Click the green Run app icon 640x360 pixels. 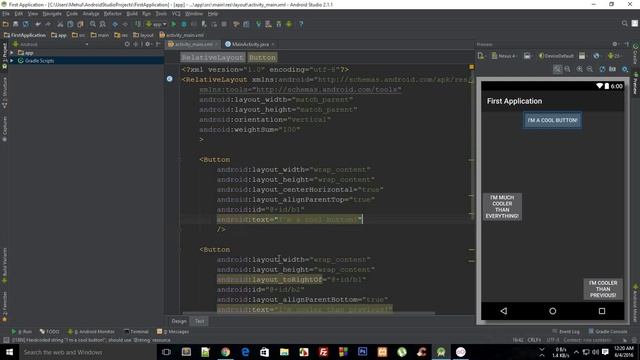pos(174,24)
